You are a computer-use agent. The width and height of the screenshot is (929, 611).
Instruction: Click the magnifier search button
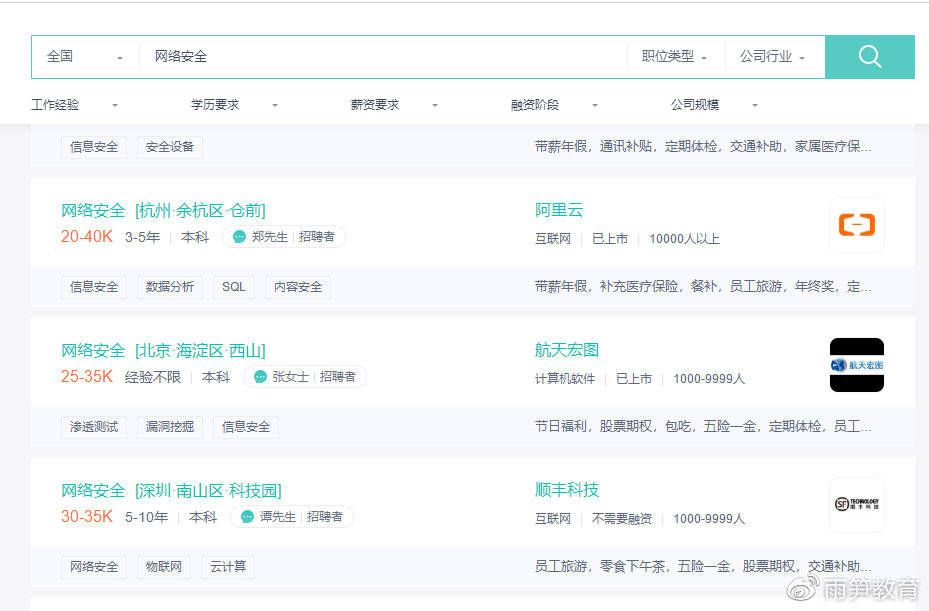click(869, 57)
